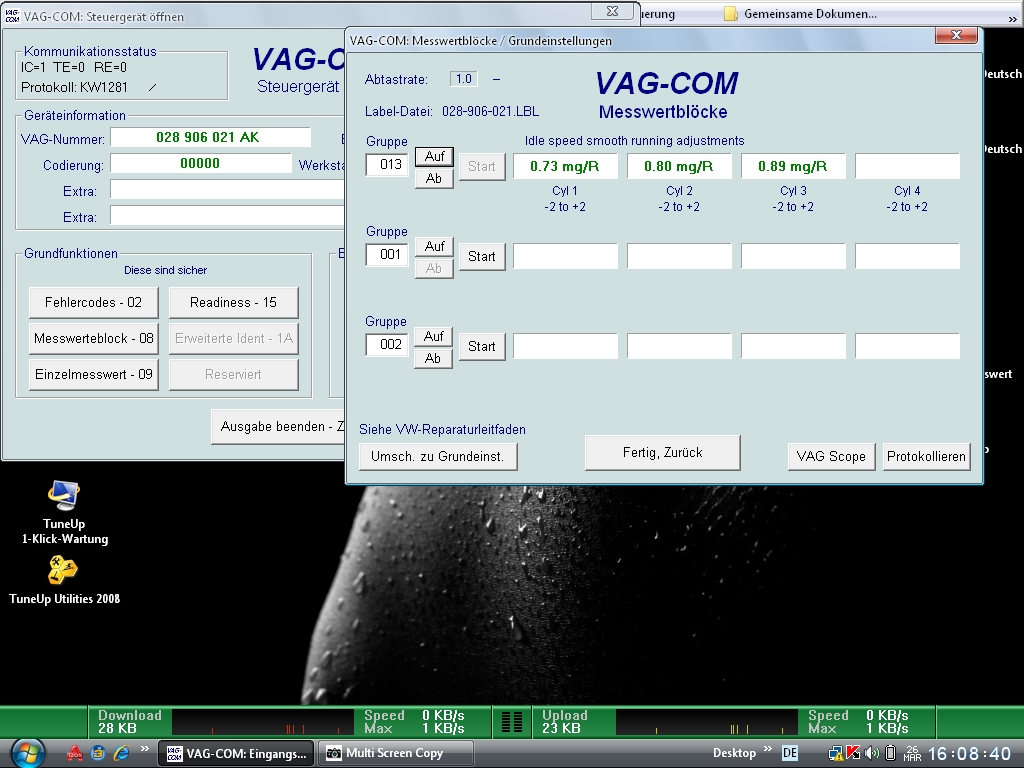Screen dimensions: 1024x768
Task: Click the Gruppe 013 number field
Action: 387,165
